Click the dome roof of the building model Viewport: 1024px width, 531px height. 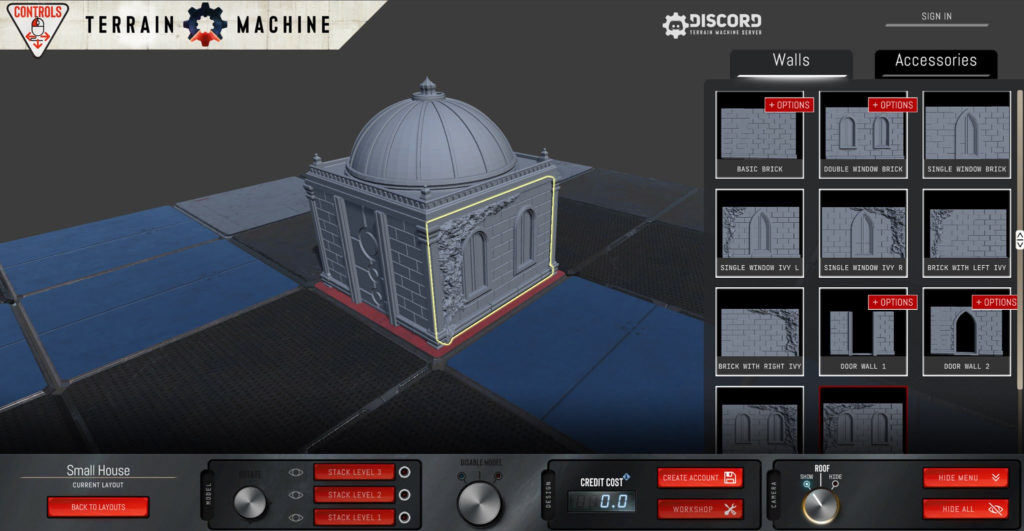(431, 140)
